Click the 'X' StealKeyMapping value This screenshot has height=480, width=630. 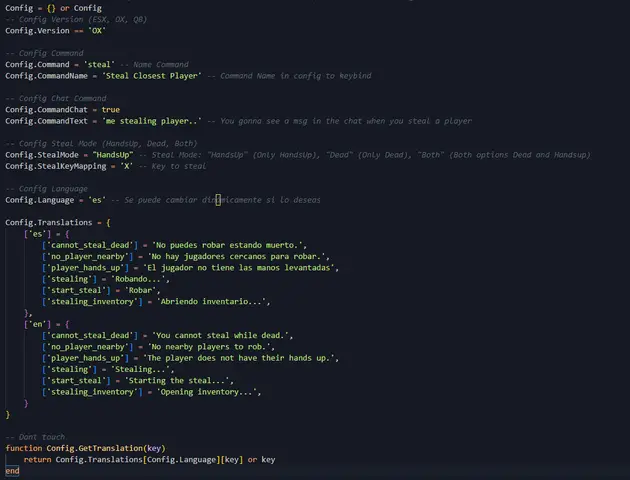(x=127, y=166)
